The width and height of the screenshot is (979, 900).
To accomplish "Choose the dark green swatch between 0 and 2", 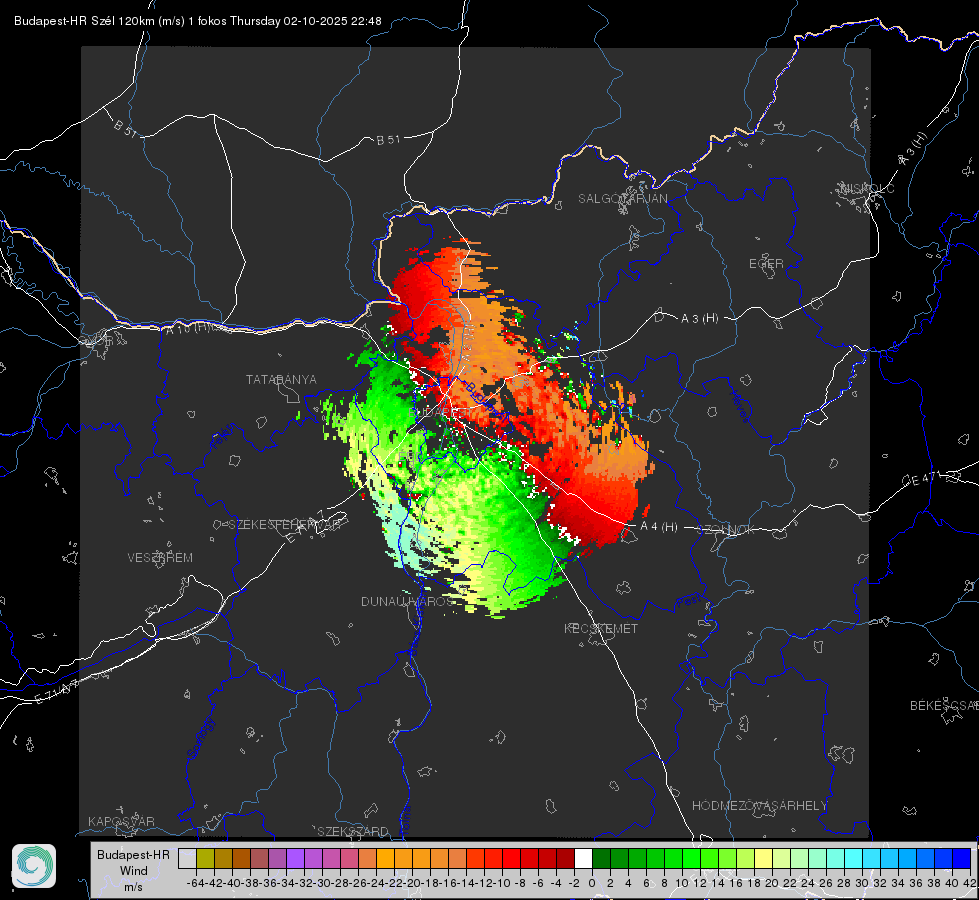I will pyautogui.click(x=601, y=858).
